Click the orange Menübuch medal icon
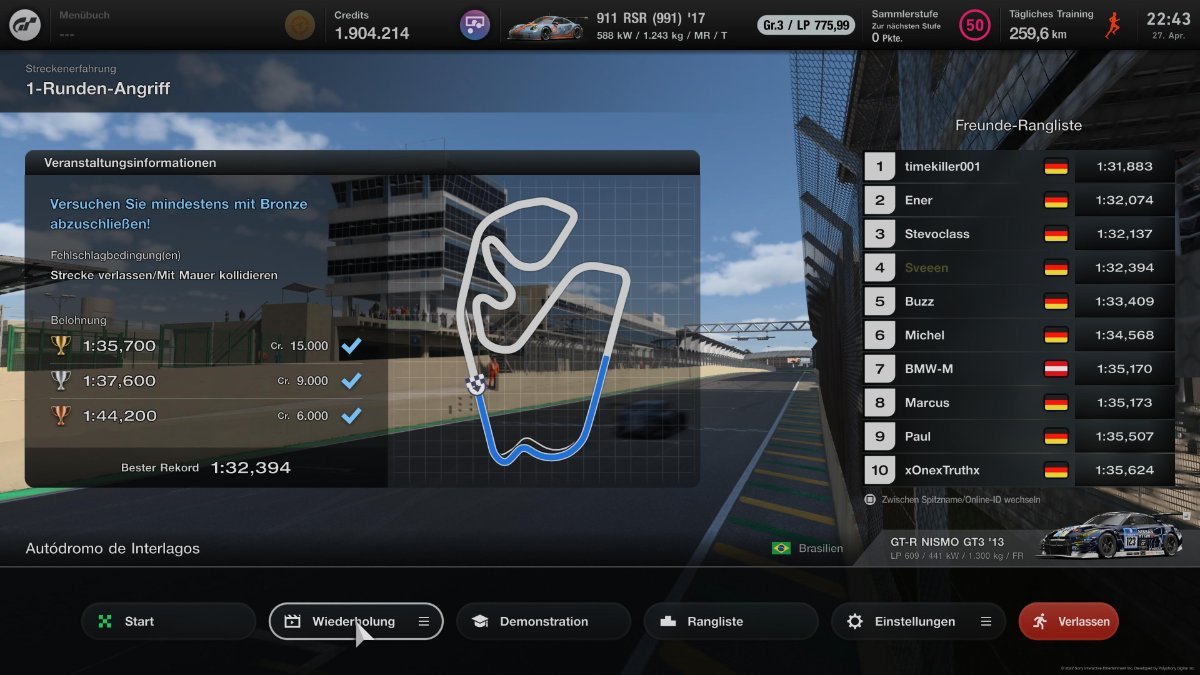The width and height of the screenshot is (1200, 675). pyautogui.click(x=298, y=24)
